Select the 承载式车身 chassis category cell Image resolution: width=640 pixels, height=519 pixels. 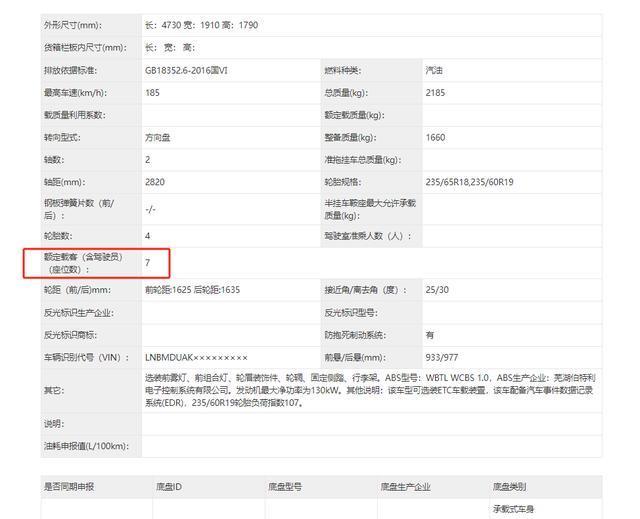[x=515, y=510]
